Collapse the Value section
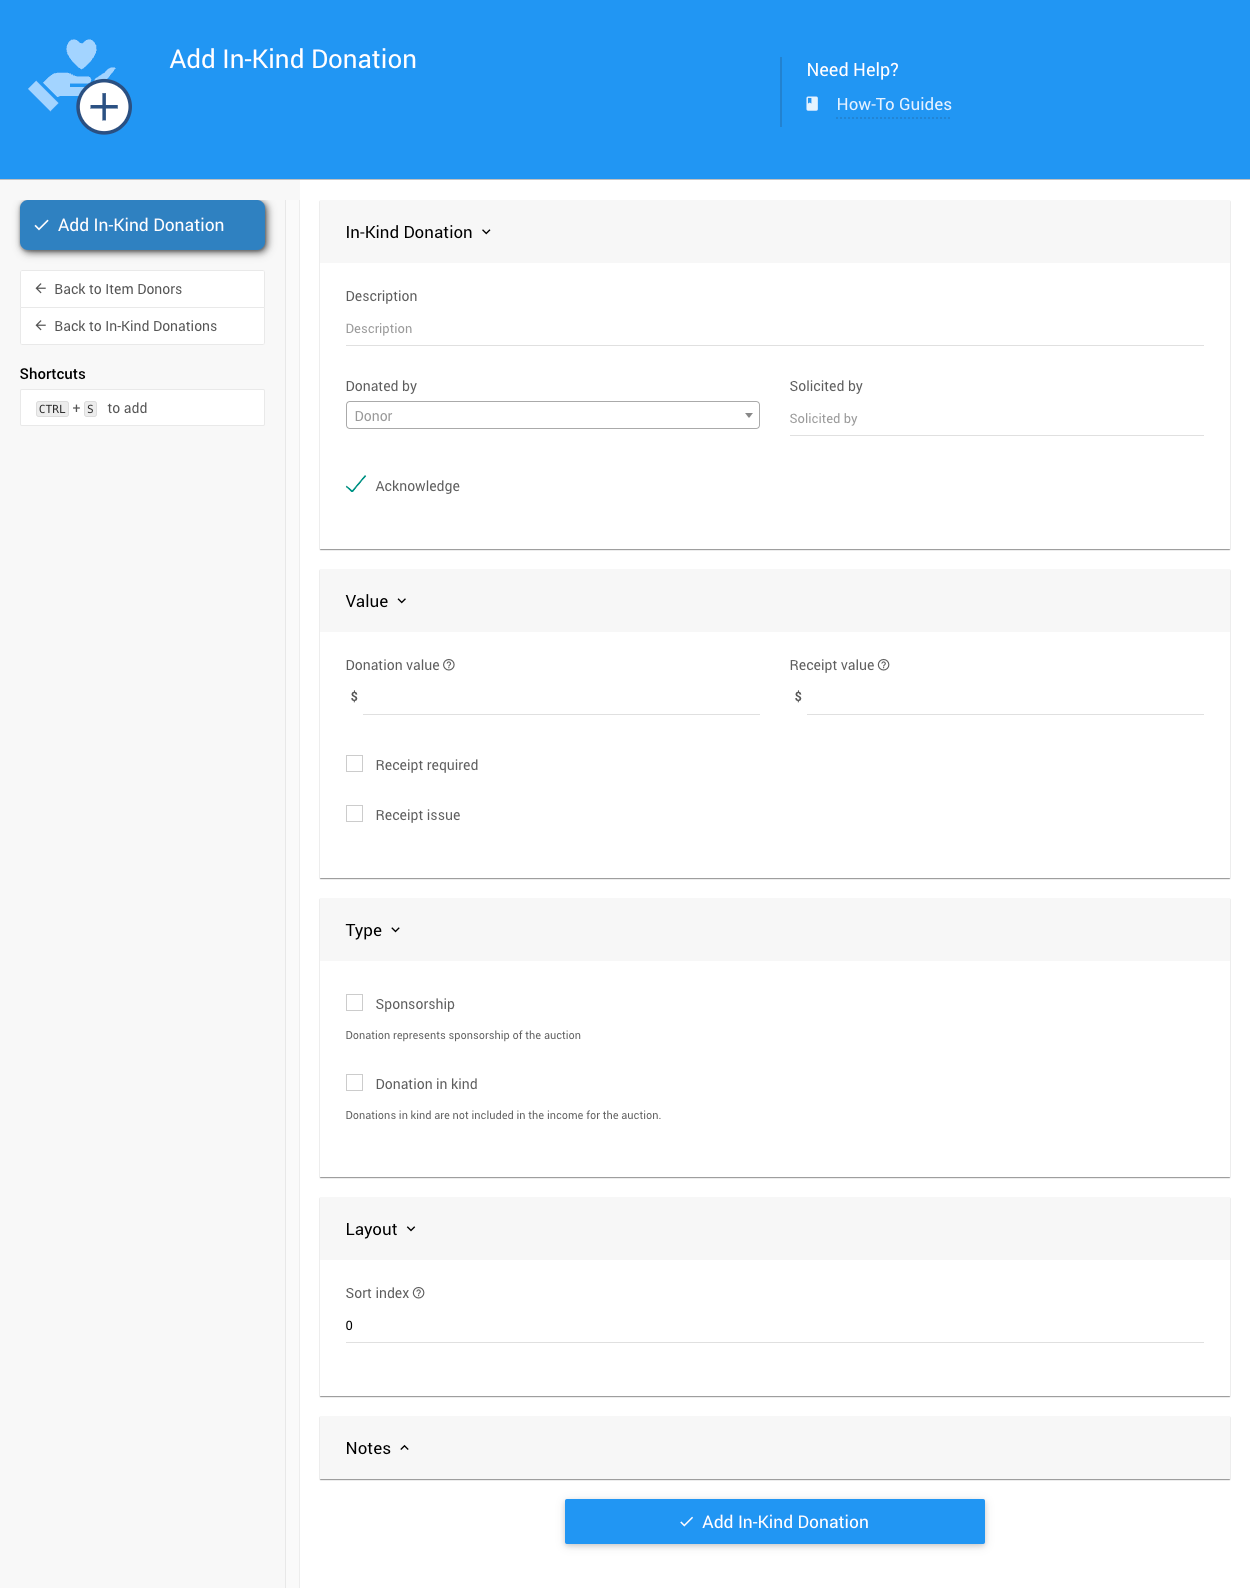1250x1588 pixels. pyautogui.click(x=376, y=601)
